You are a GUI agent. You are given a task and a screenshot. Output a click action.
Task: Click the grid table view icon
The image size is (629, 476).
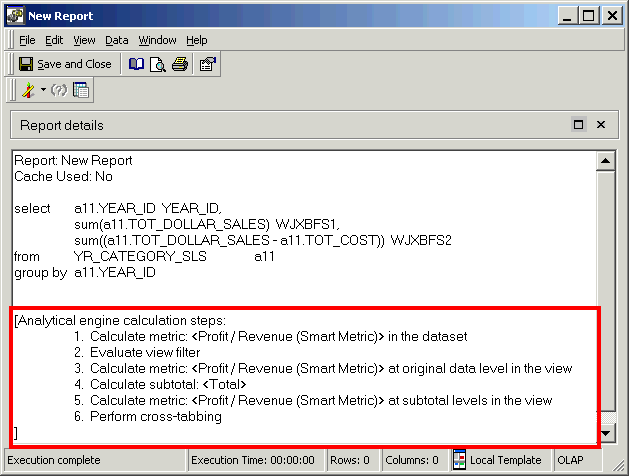click(x=81, y=90)
